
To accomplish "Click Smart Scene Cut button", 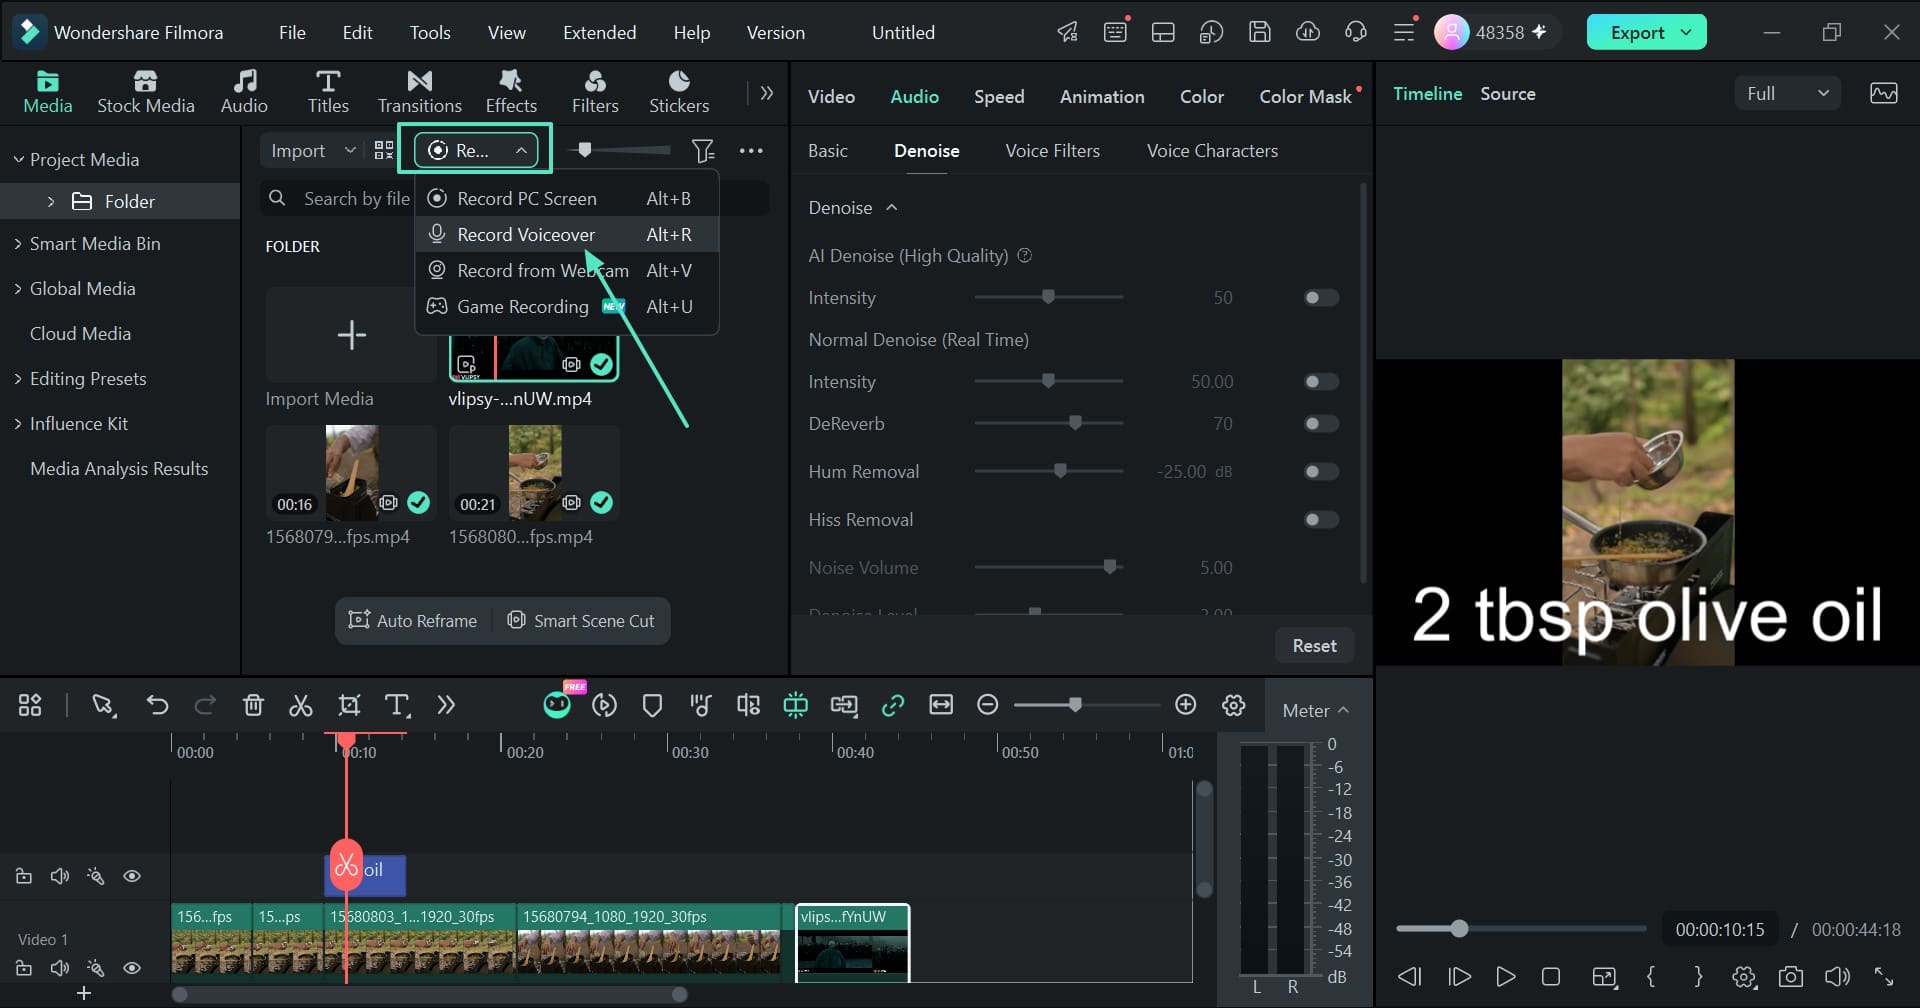I will pyautogui.click(x=581, y=621).
